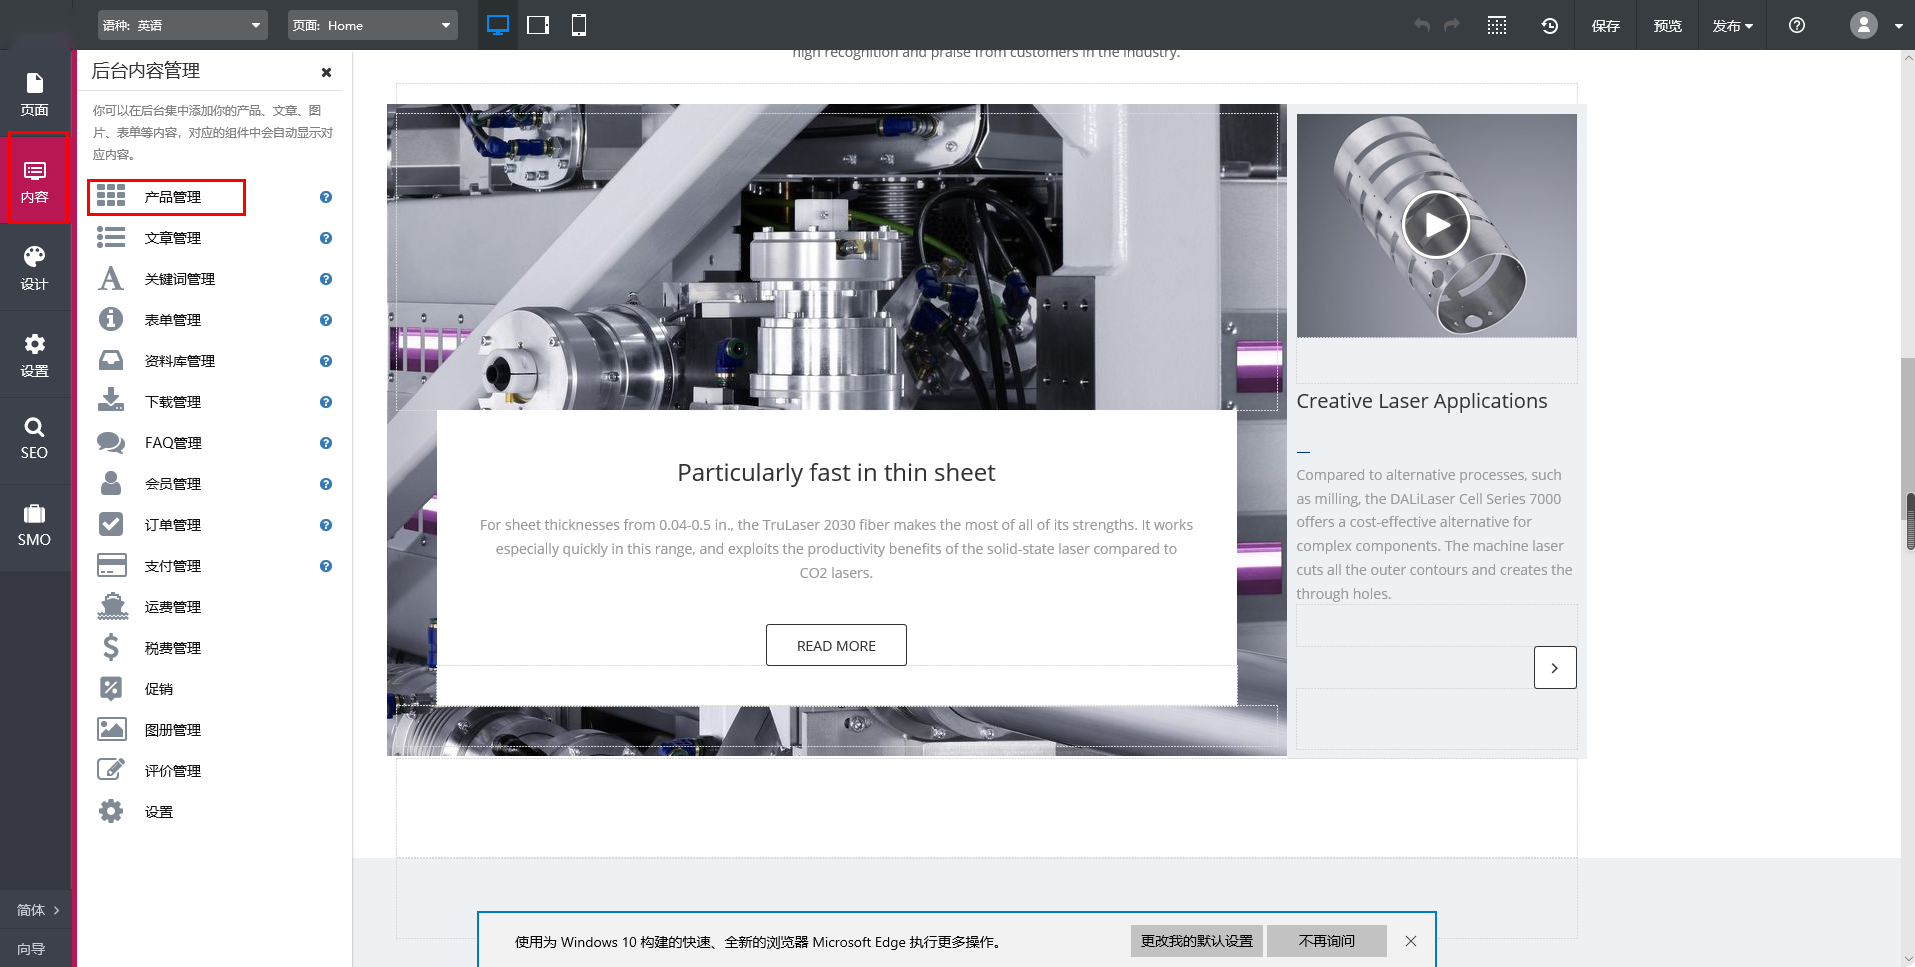Open the SMO briefcase sidebar panel
Screen dimensions: 1915x967
click(35, 525)
